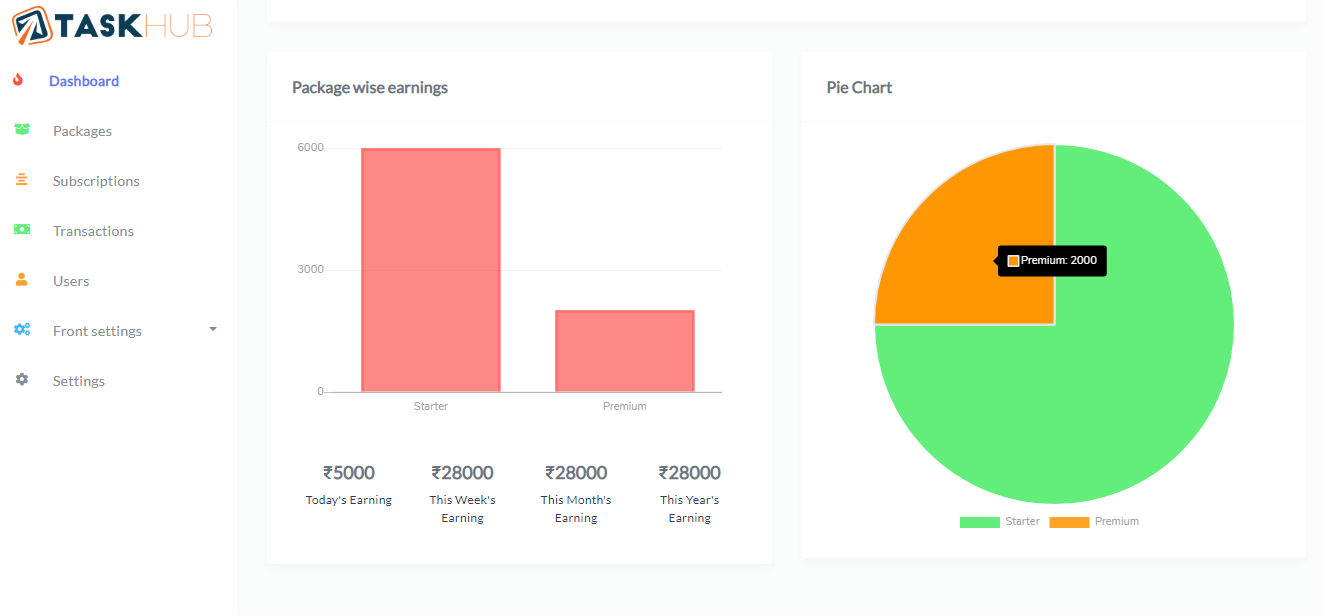Open Subscriptions via its orange list icon

pyautogui.click(x=21, y=180)
